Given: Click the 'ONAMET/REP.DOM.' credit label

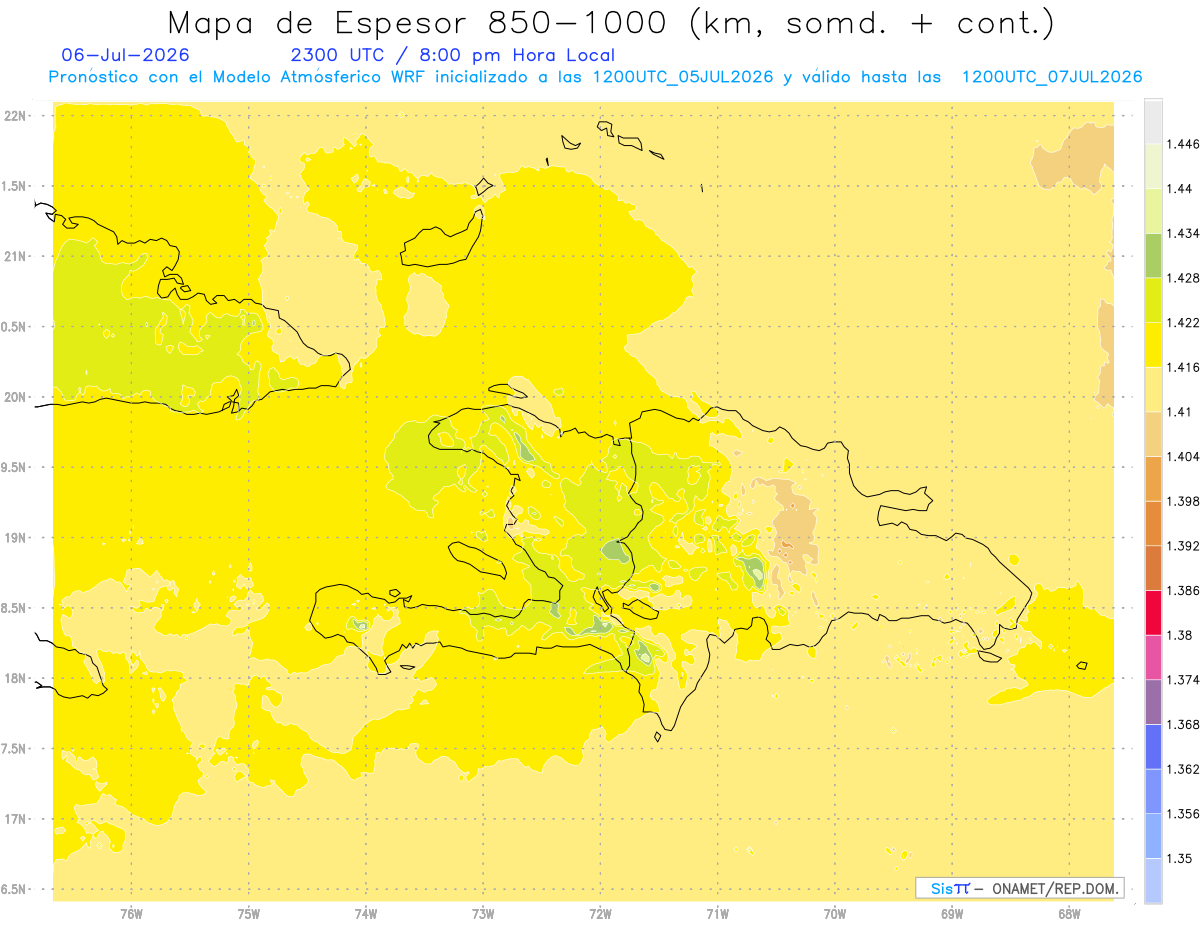Looking at the screenshot, I should (x=1057, y=888).
